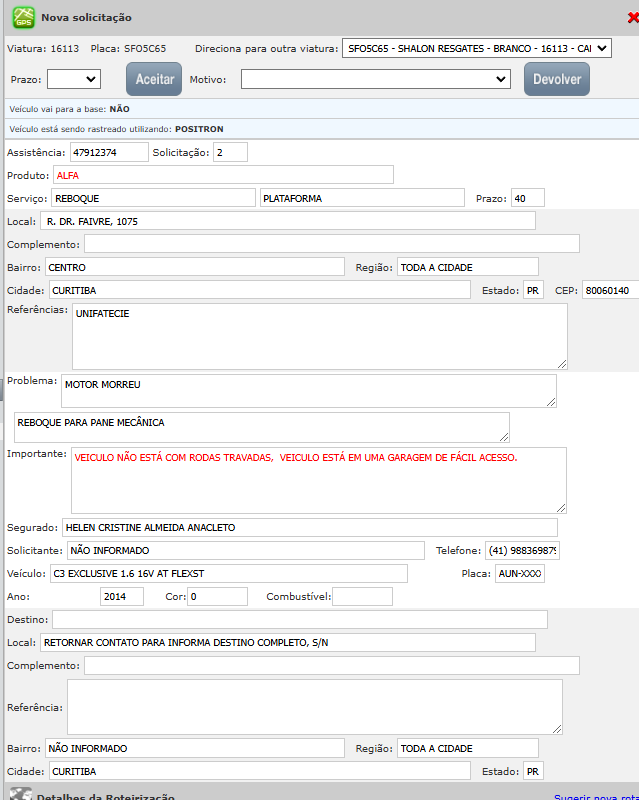Click the Assistência number field
Image resolution: width=639 pixels, height=800 pixels.
pos(108,152)
